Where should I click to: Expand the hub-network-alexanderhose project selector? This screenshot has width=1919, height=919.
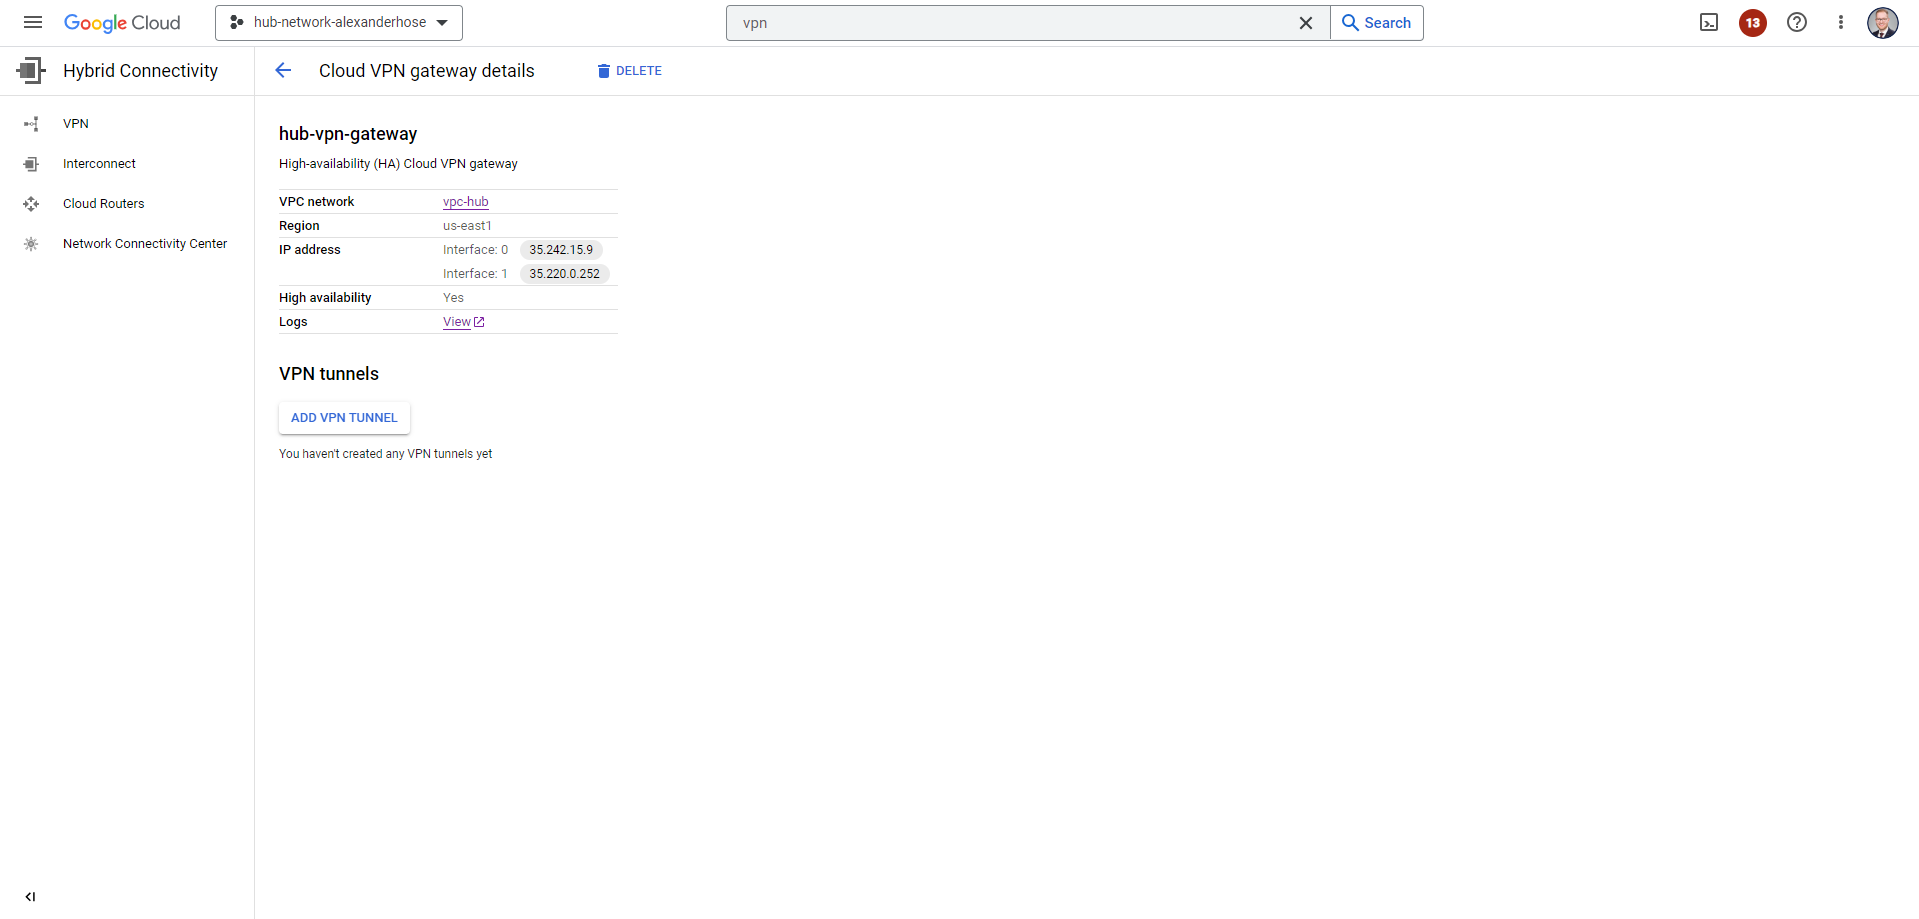click(339, 22)
